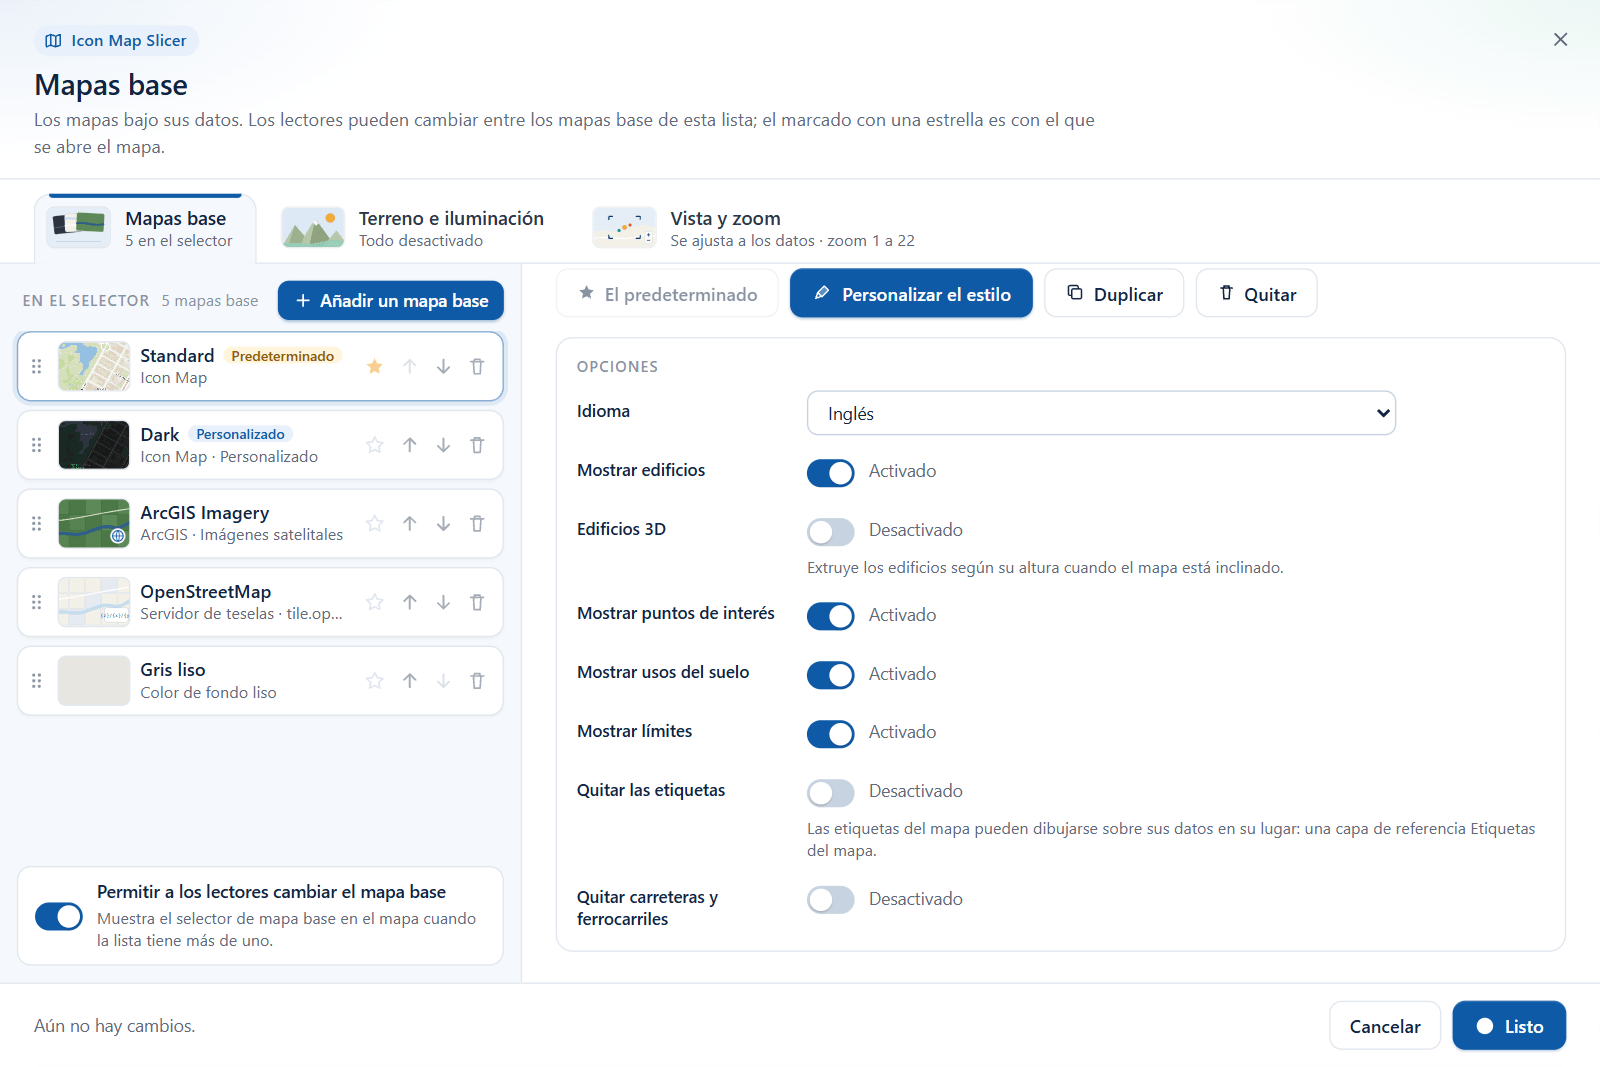
Task: Close the Mapas base dialog
Action: (x=1560, y=40)
